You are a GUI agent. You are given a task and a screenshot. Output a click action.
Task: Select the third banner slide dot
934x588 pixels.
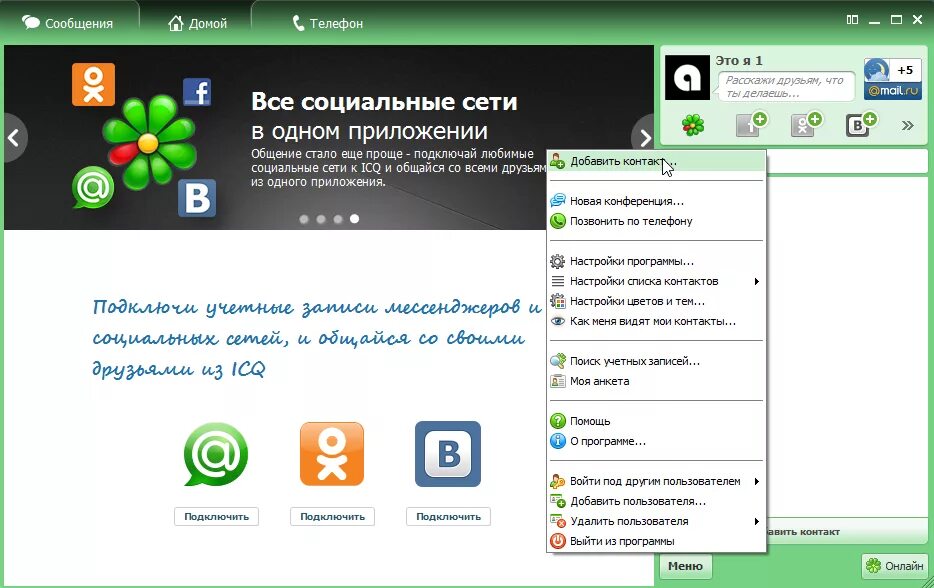[x=338, y=219]
